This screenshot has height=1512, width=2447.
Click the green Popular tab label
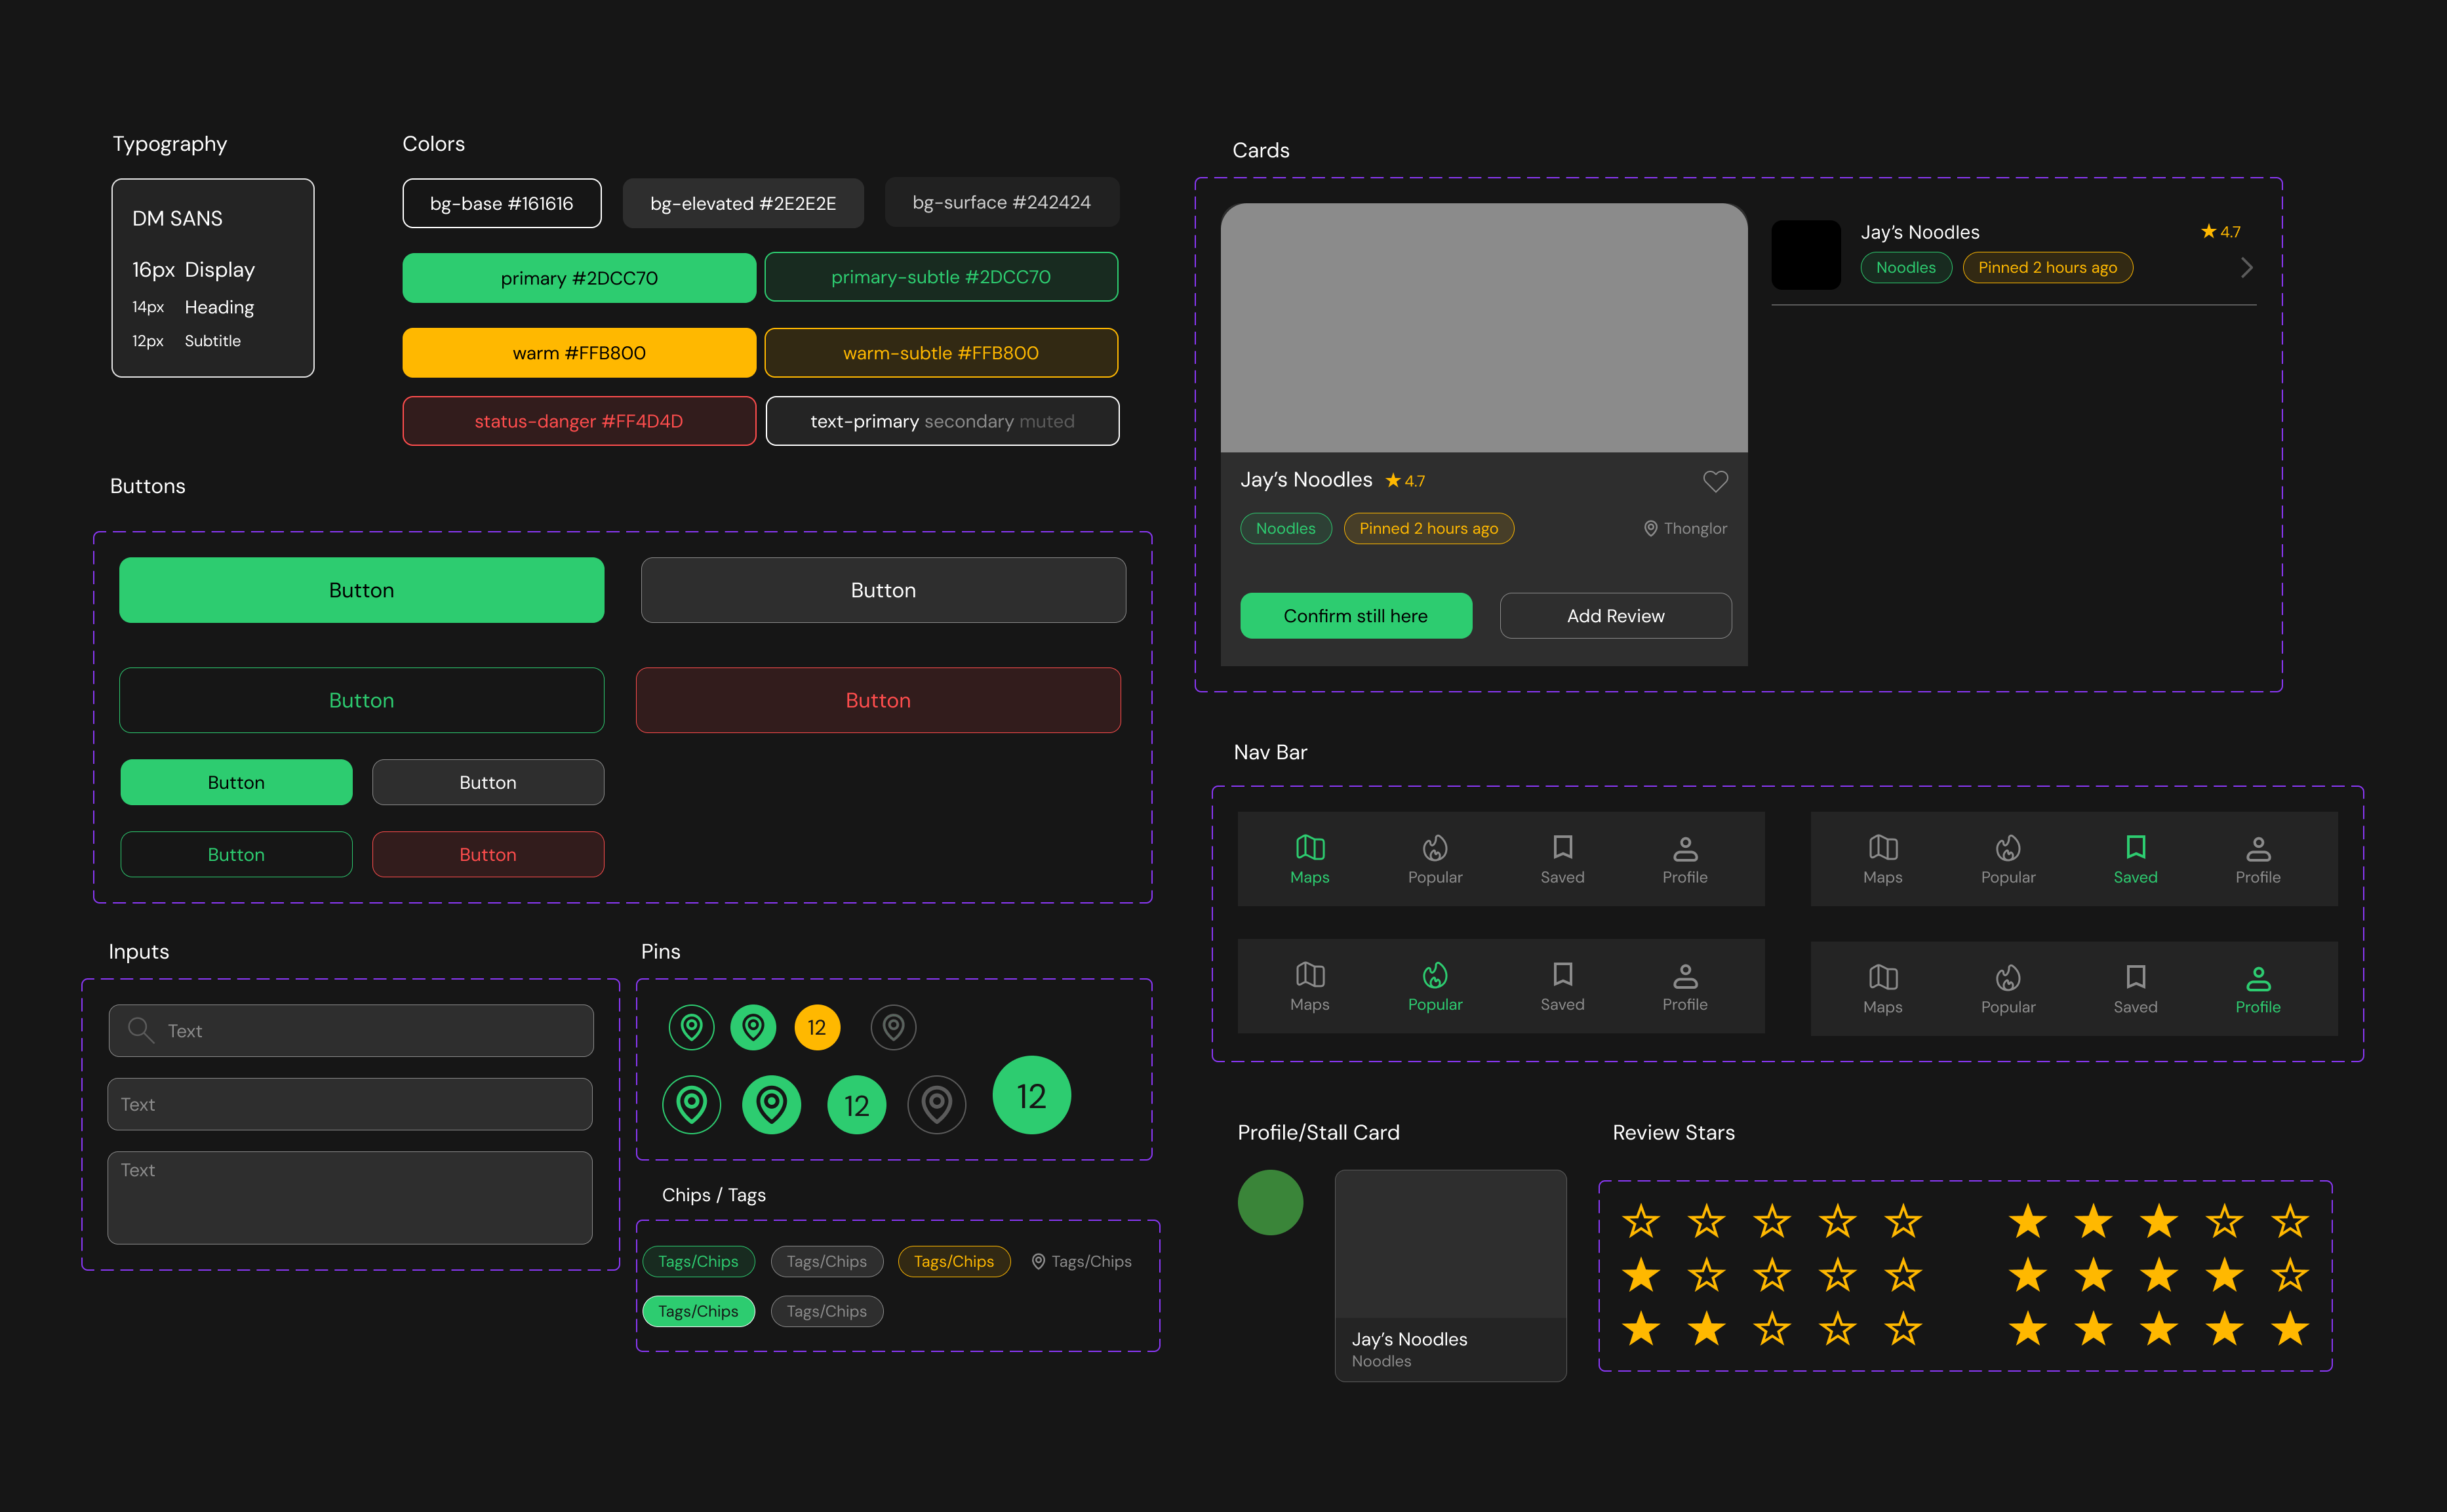(1435, 1004)
